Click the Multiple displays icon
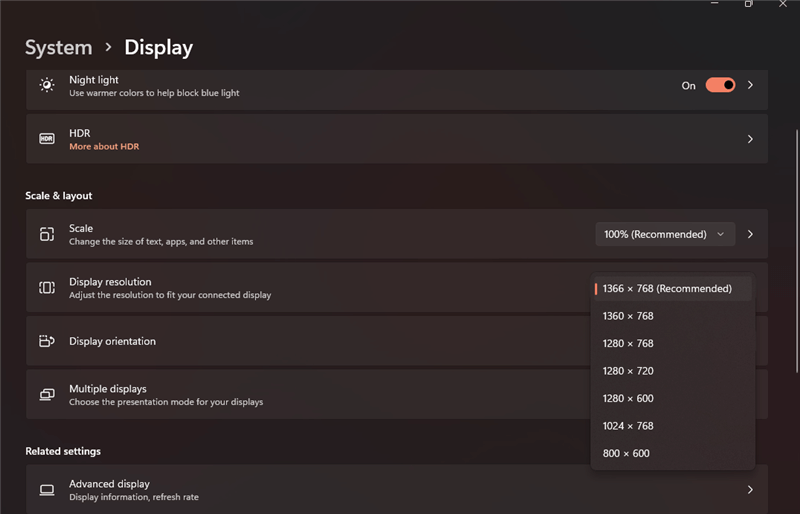Viewport: 800px width, 514px height. tap(47, 395)
